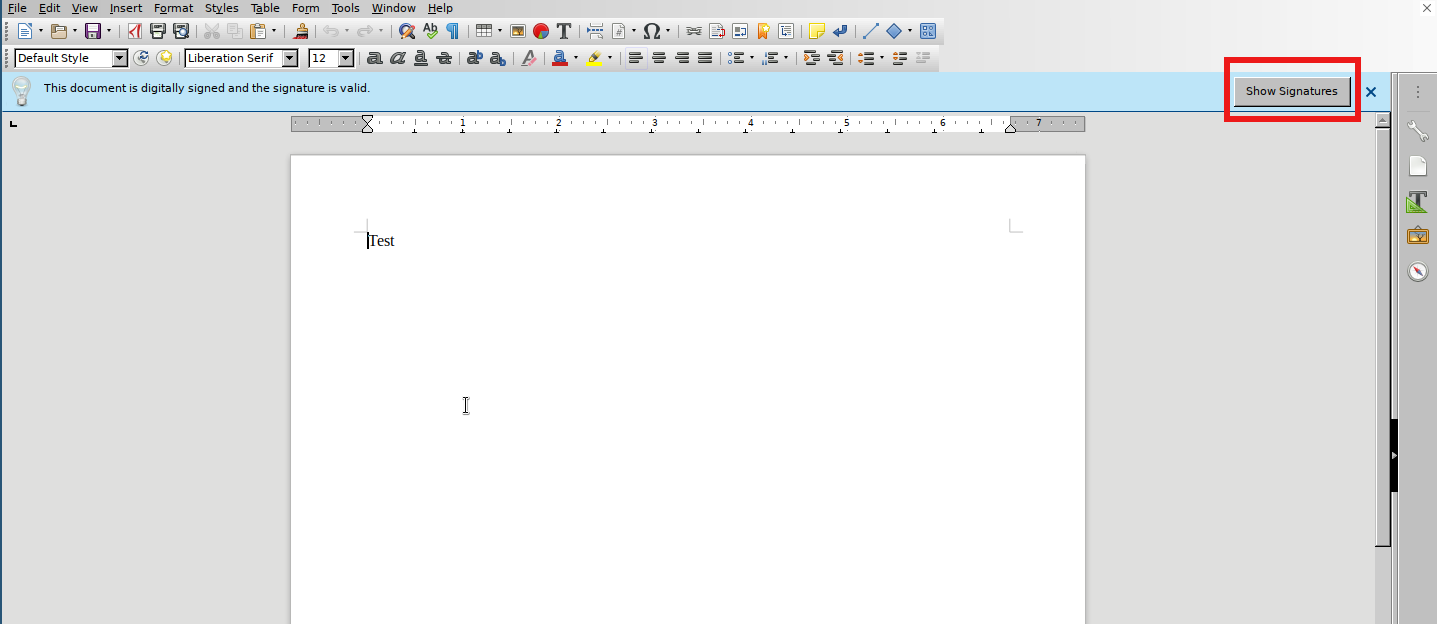Click the Show Signatures button

pos(1291,91)
